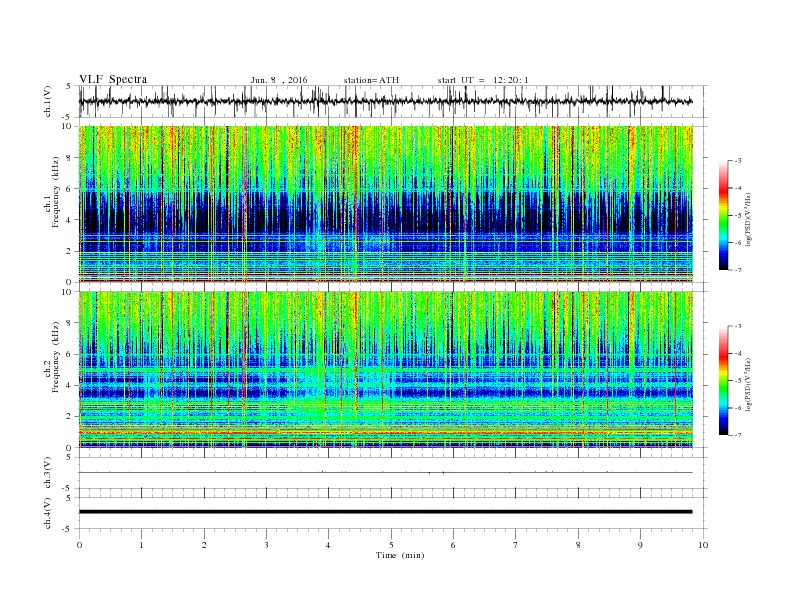Select the date text "Jun. 8 , 2016"
Screen dimensions: 792x612
[279, 80]
